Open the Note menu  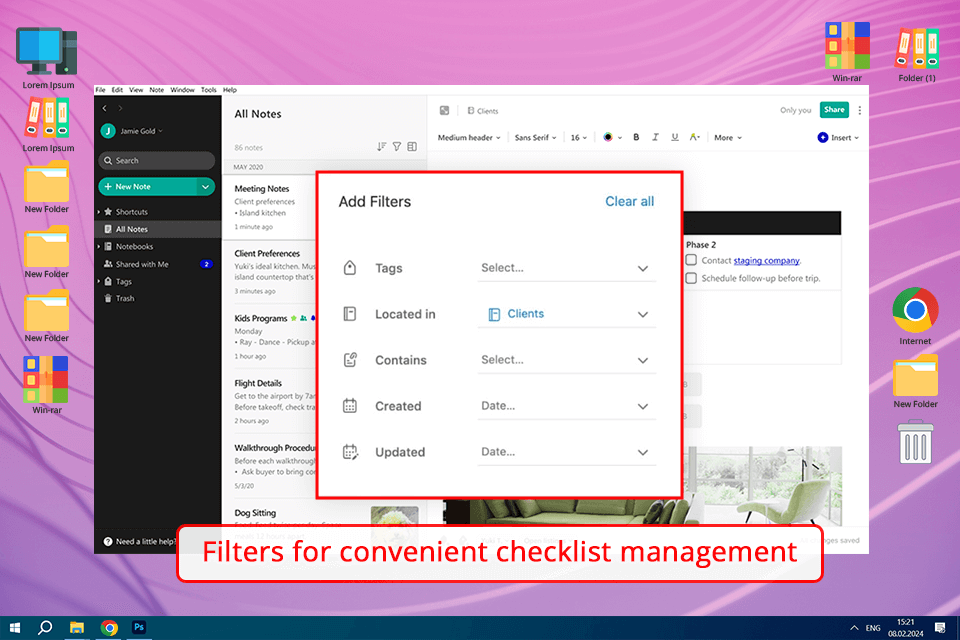[x=157, y=89]
